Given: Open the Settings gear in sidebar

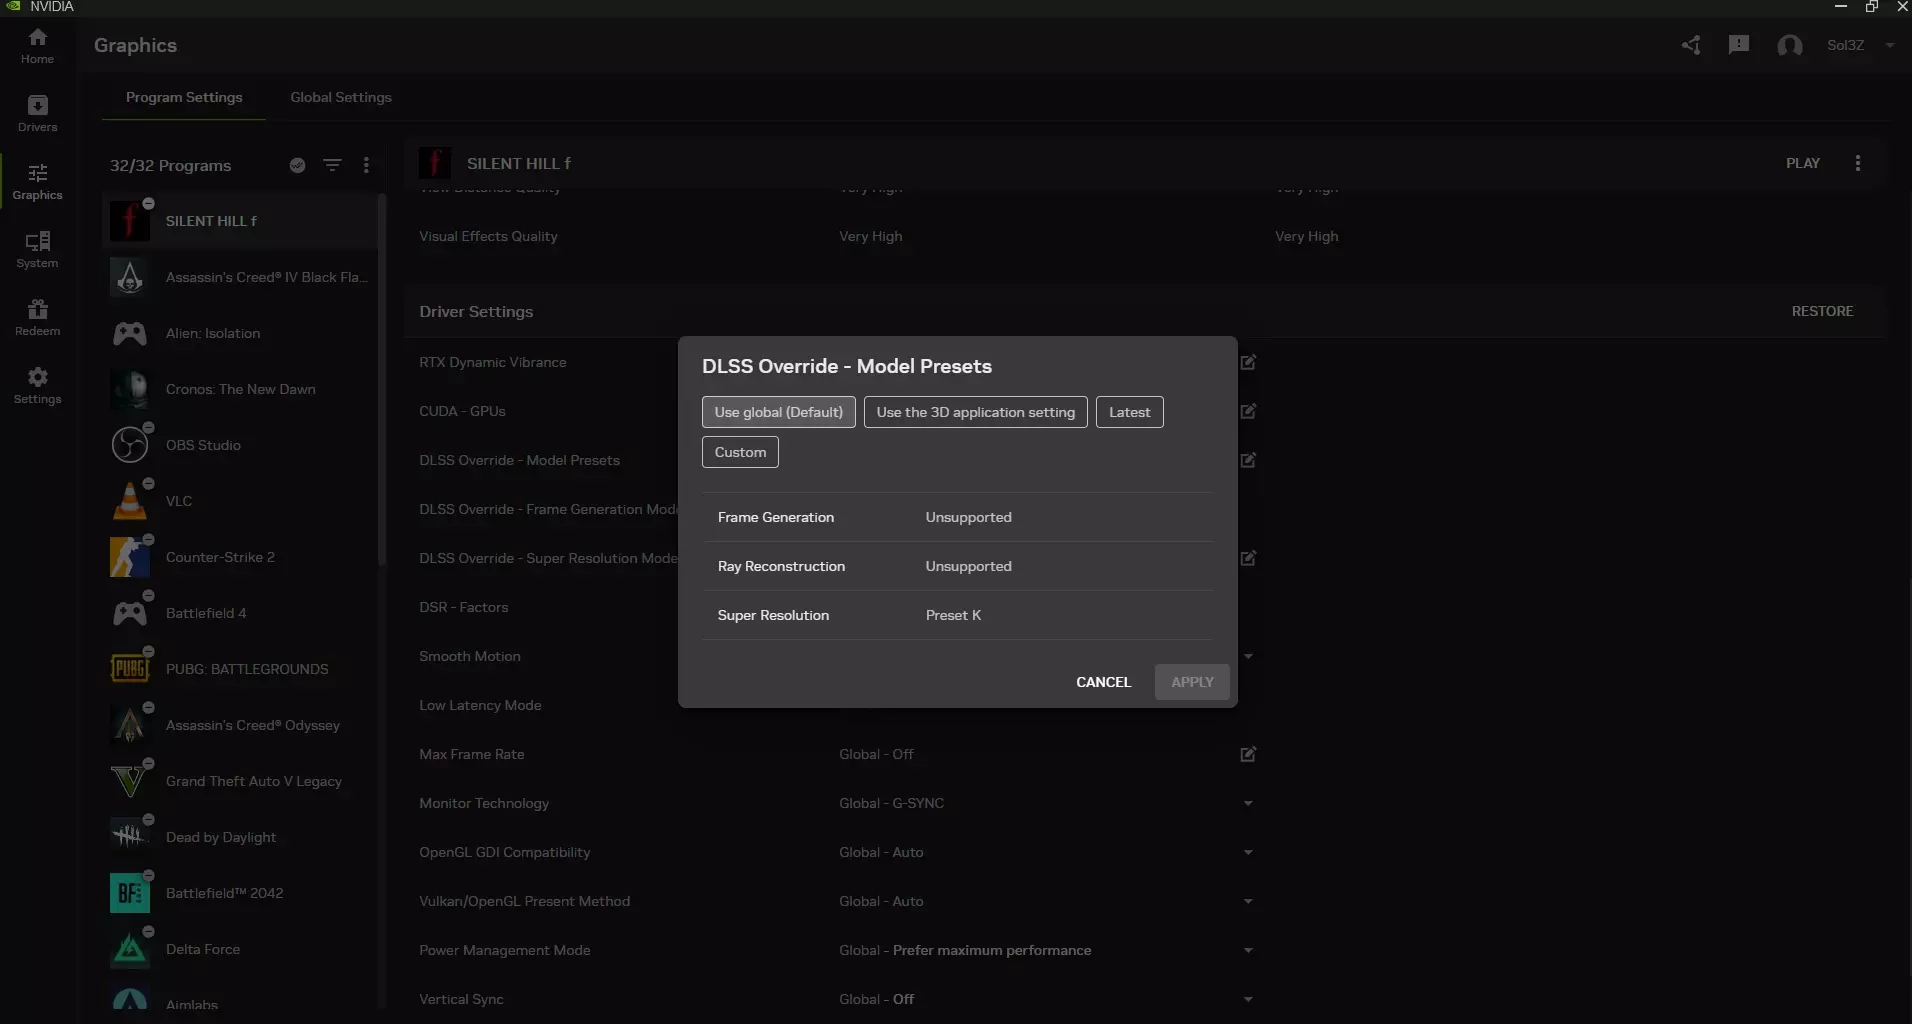Looking at the screenshot, I should [x=37, y=386].
